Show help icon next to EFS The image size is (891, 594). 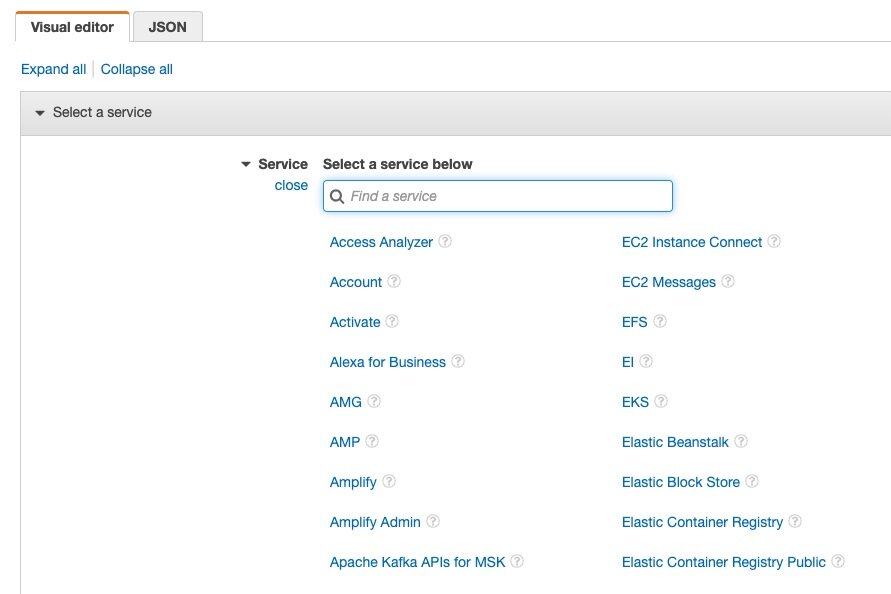(660, 321)
